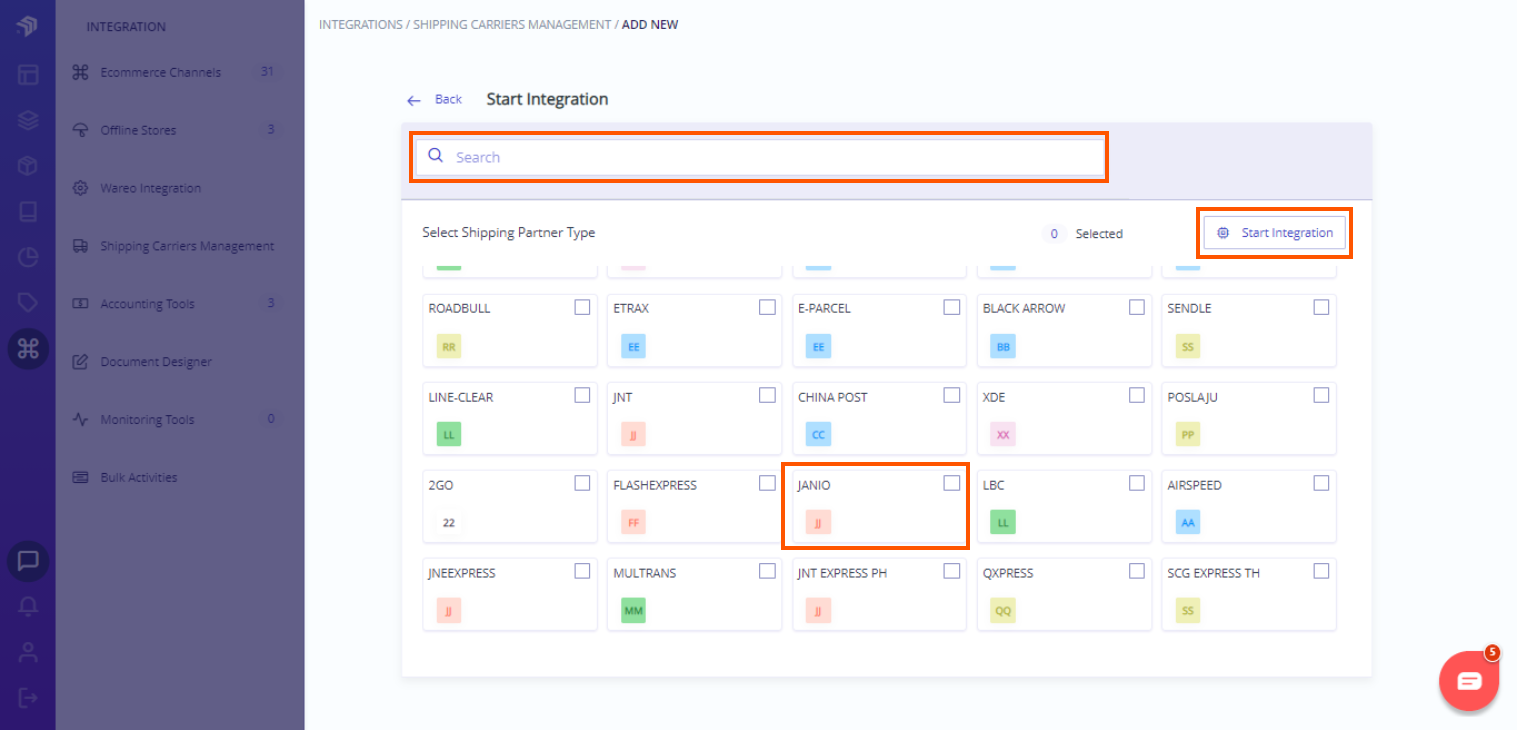Click the PP badge on Poslaju card
Screen dimensions: 1517x730
pyautogui.click(x=1188, y=434)
